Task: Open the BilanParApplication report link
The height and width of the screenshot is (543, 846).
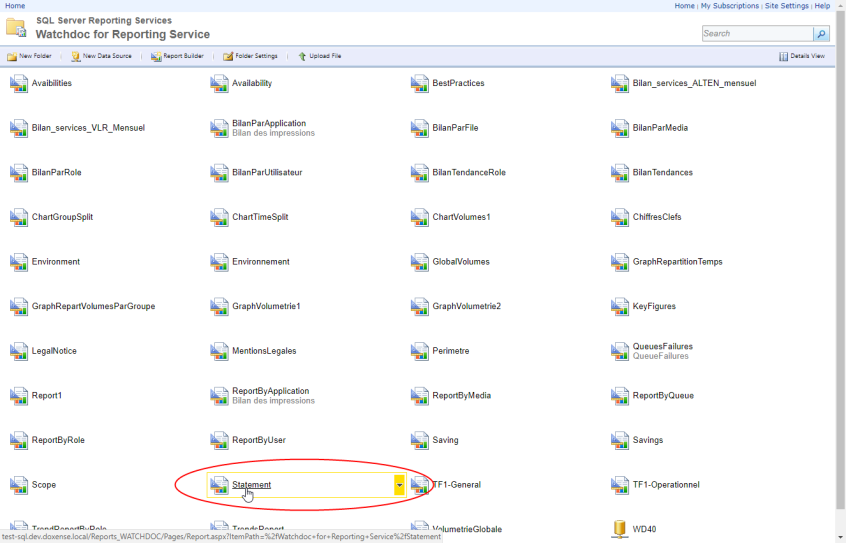Action: click(x=269, y=123)
